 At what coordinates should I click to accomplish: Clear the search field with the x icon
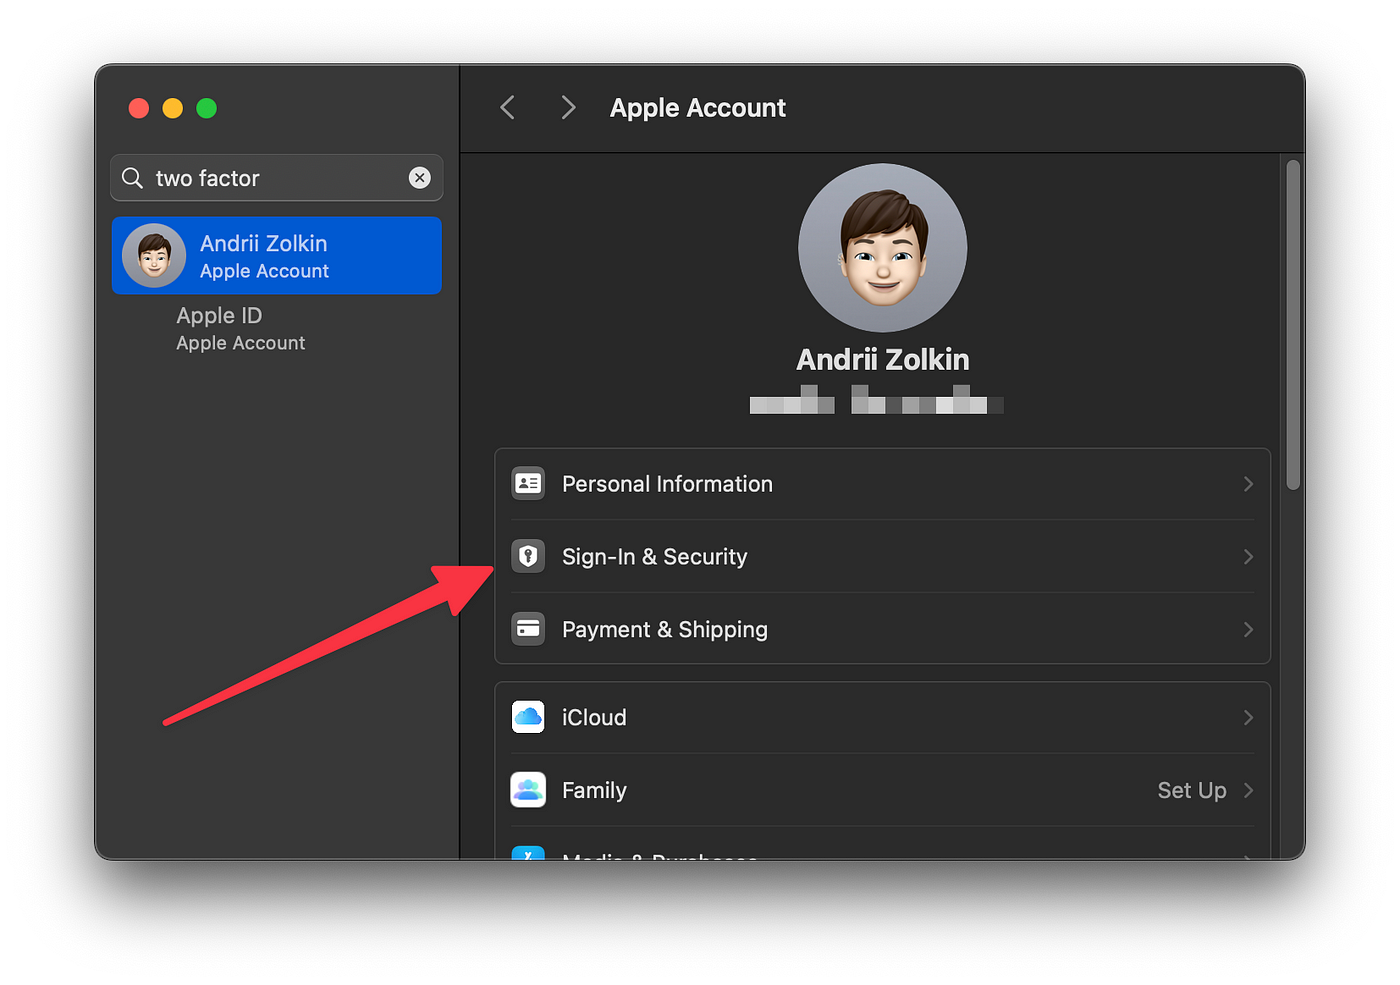(x=420, y=178)
